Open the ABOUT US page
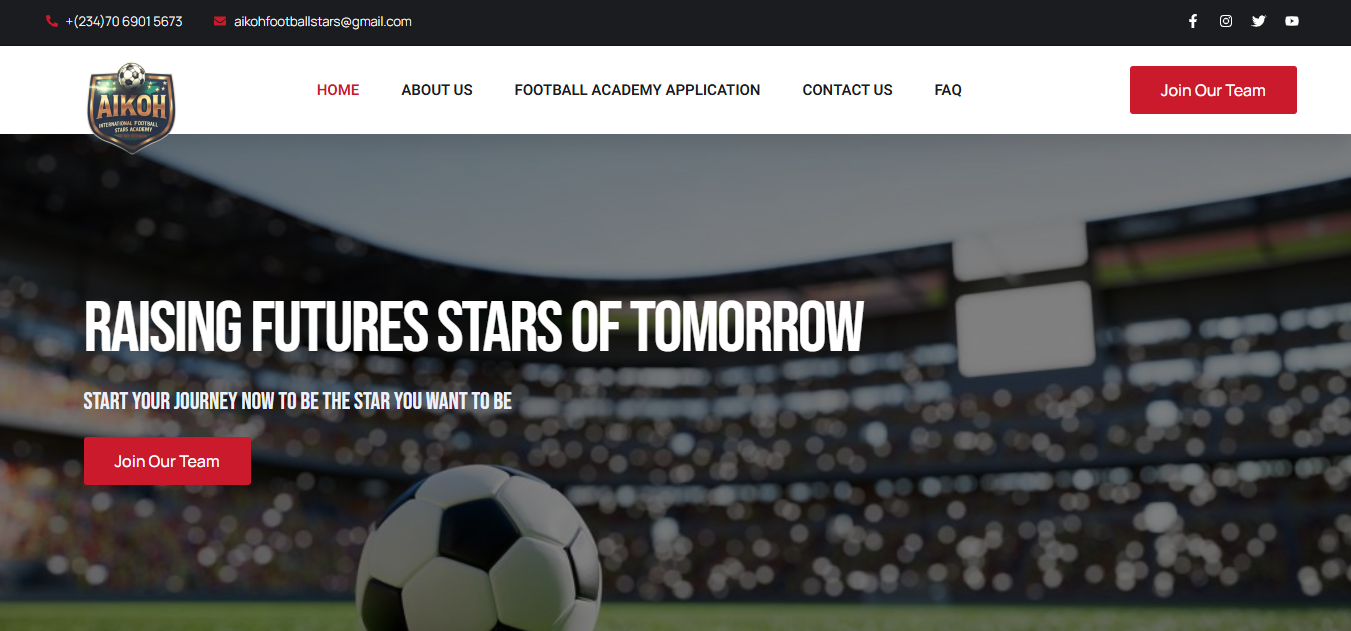The height and width of the screenshot is (631, 1351). [437, 90]
